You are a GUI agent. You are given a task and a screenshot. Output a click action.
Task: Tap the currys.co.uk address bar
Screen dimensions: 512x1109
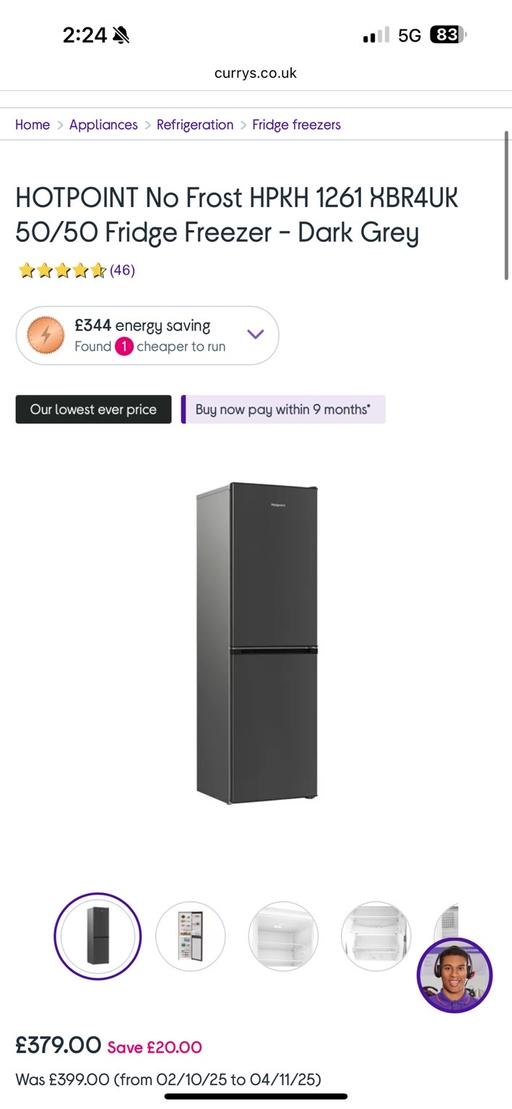click(x=255, y=73)
